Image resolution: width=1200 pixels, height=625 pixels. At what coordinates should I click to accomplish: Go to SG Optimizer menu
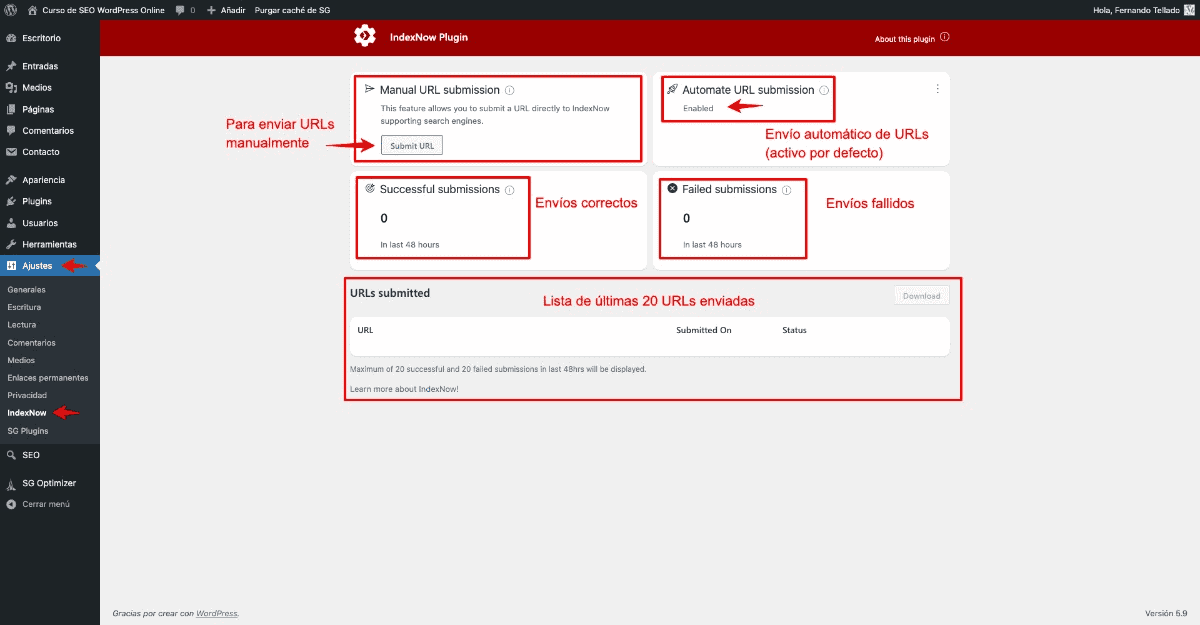50,483
